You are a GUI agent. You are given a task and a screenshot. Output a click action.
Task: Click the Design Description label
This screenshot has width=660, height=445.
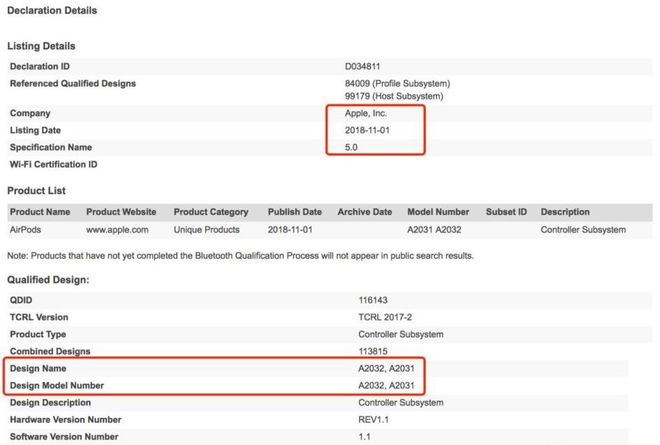[51, 403]
